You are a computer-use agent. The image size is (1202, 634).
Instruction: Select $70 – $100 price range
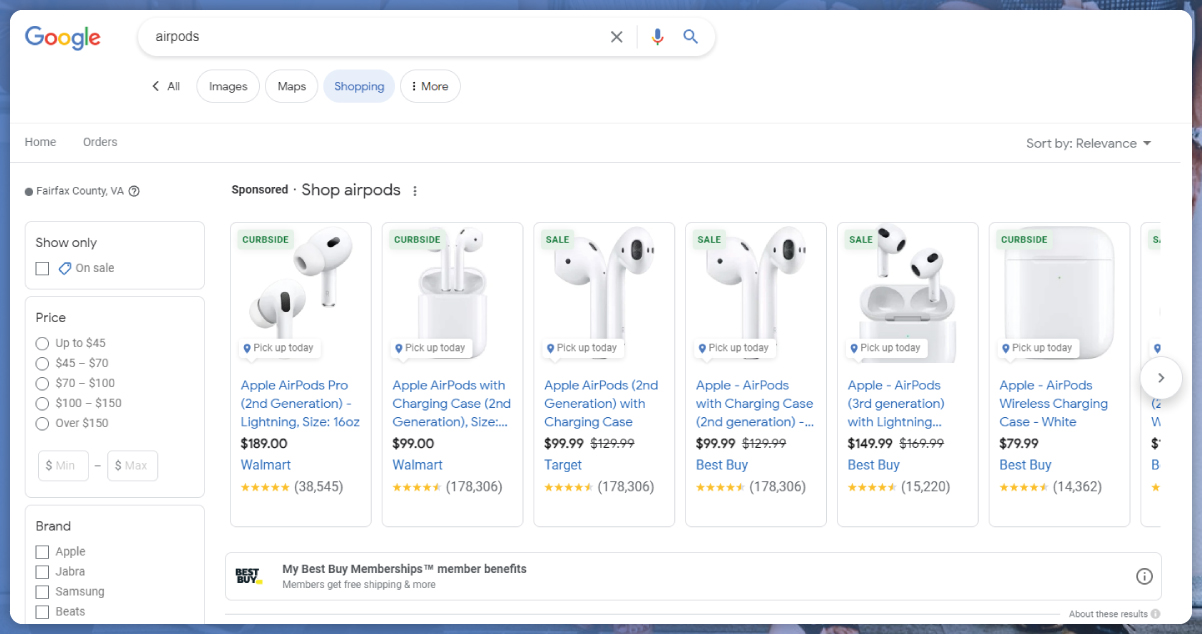(x=42, y=383)
